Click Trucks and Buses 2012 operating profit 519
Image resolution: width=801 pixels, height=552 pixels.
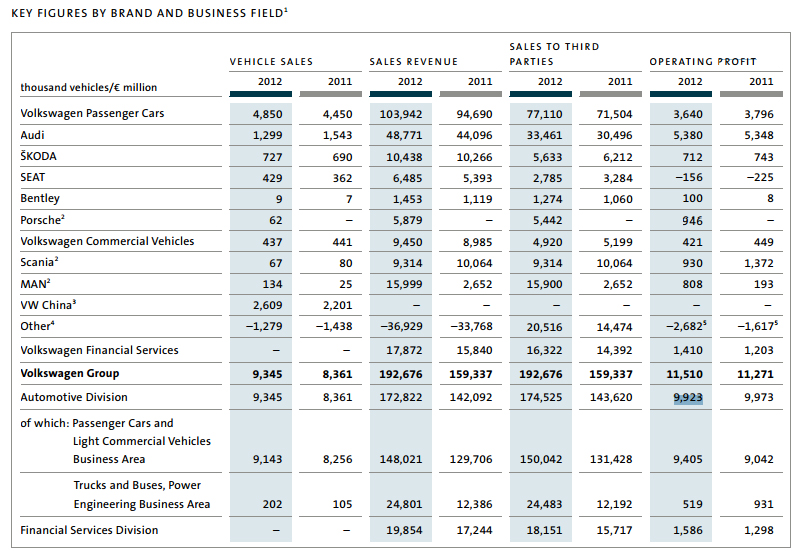click(x=692, y=504)
